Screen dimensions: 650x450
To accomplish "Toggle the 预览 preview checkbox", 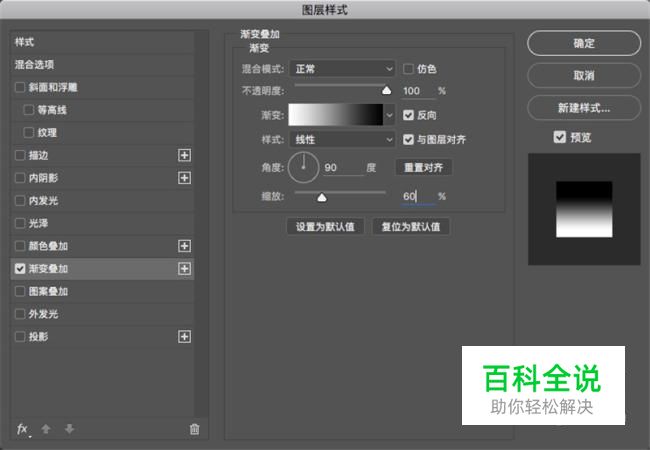I will tap(560, 137).
